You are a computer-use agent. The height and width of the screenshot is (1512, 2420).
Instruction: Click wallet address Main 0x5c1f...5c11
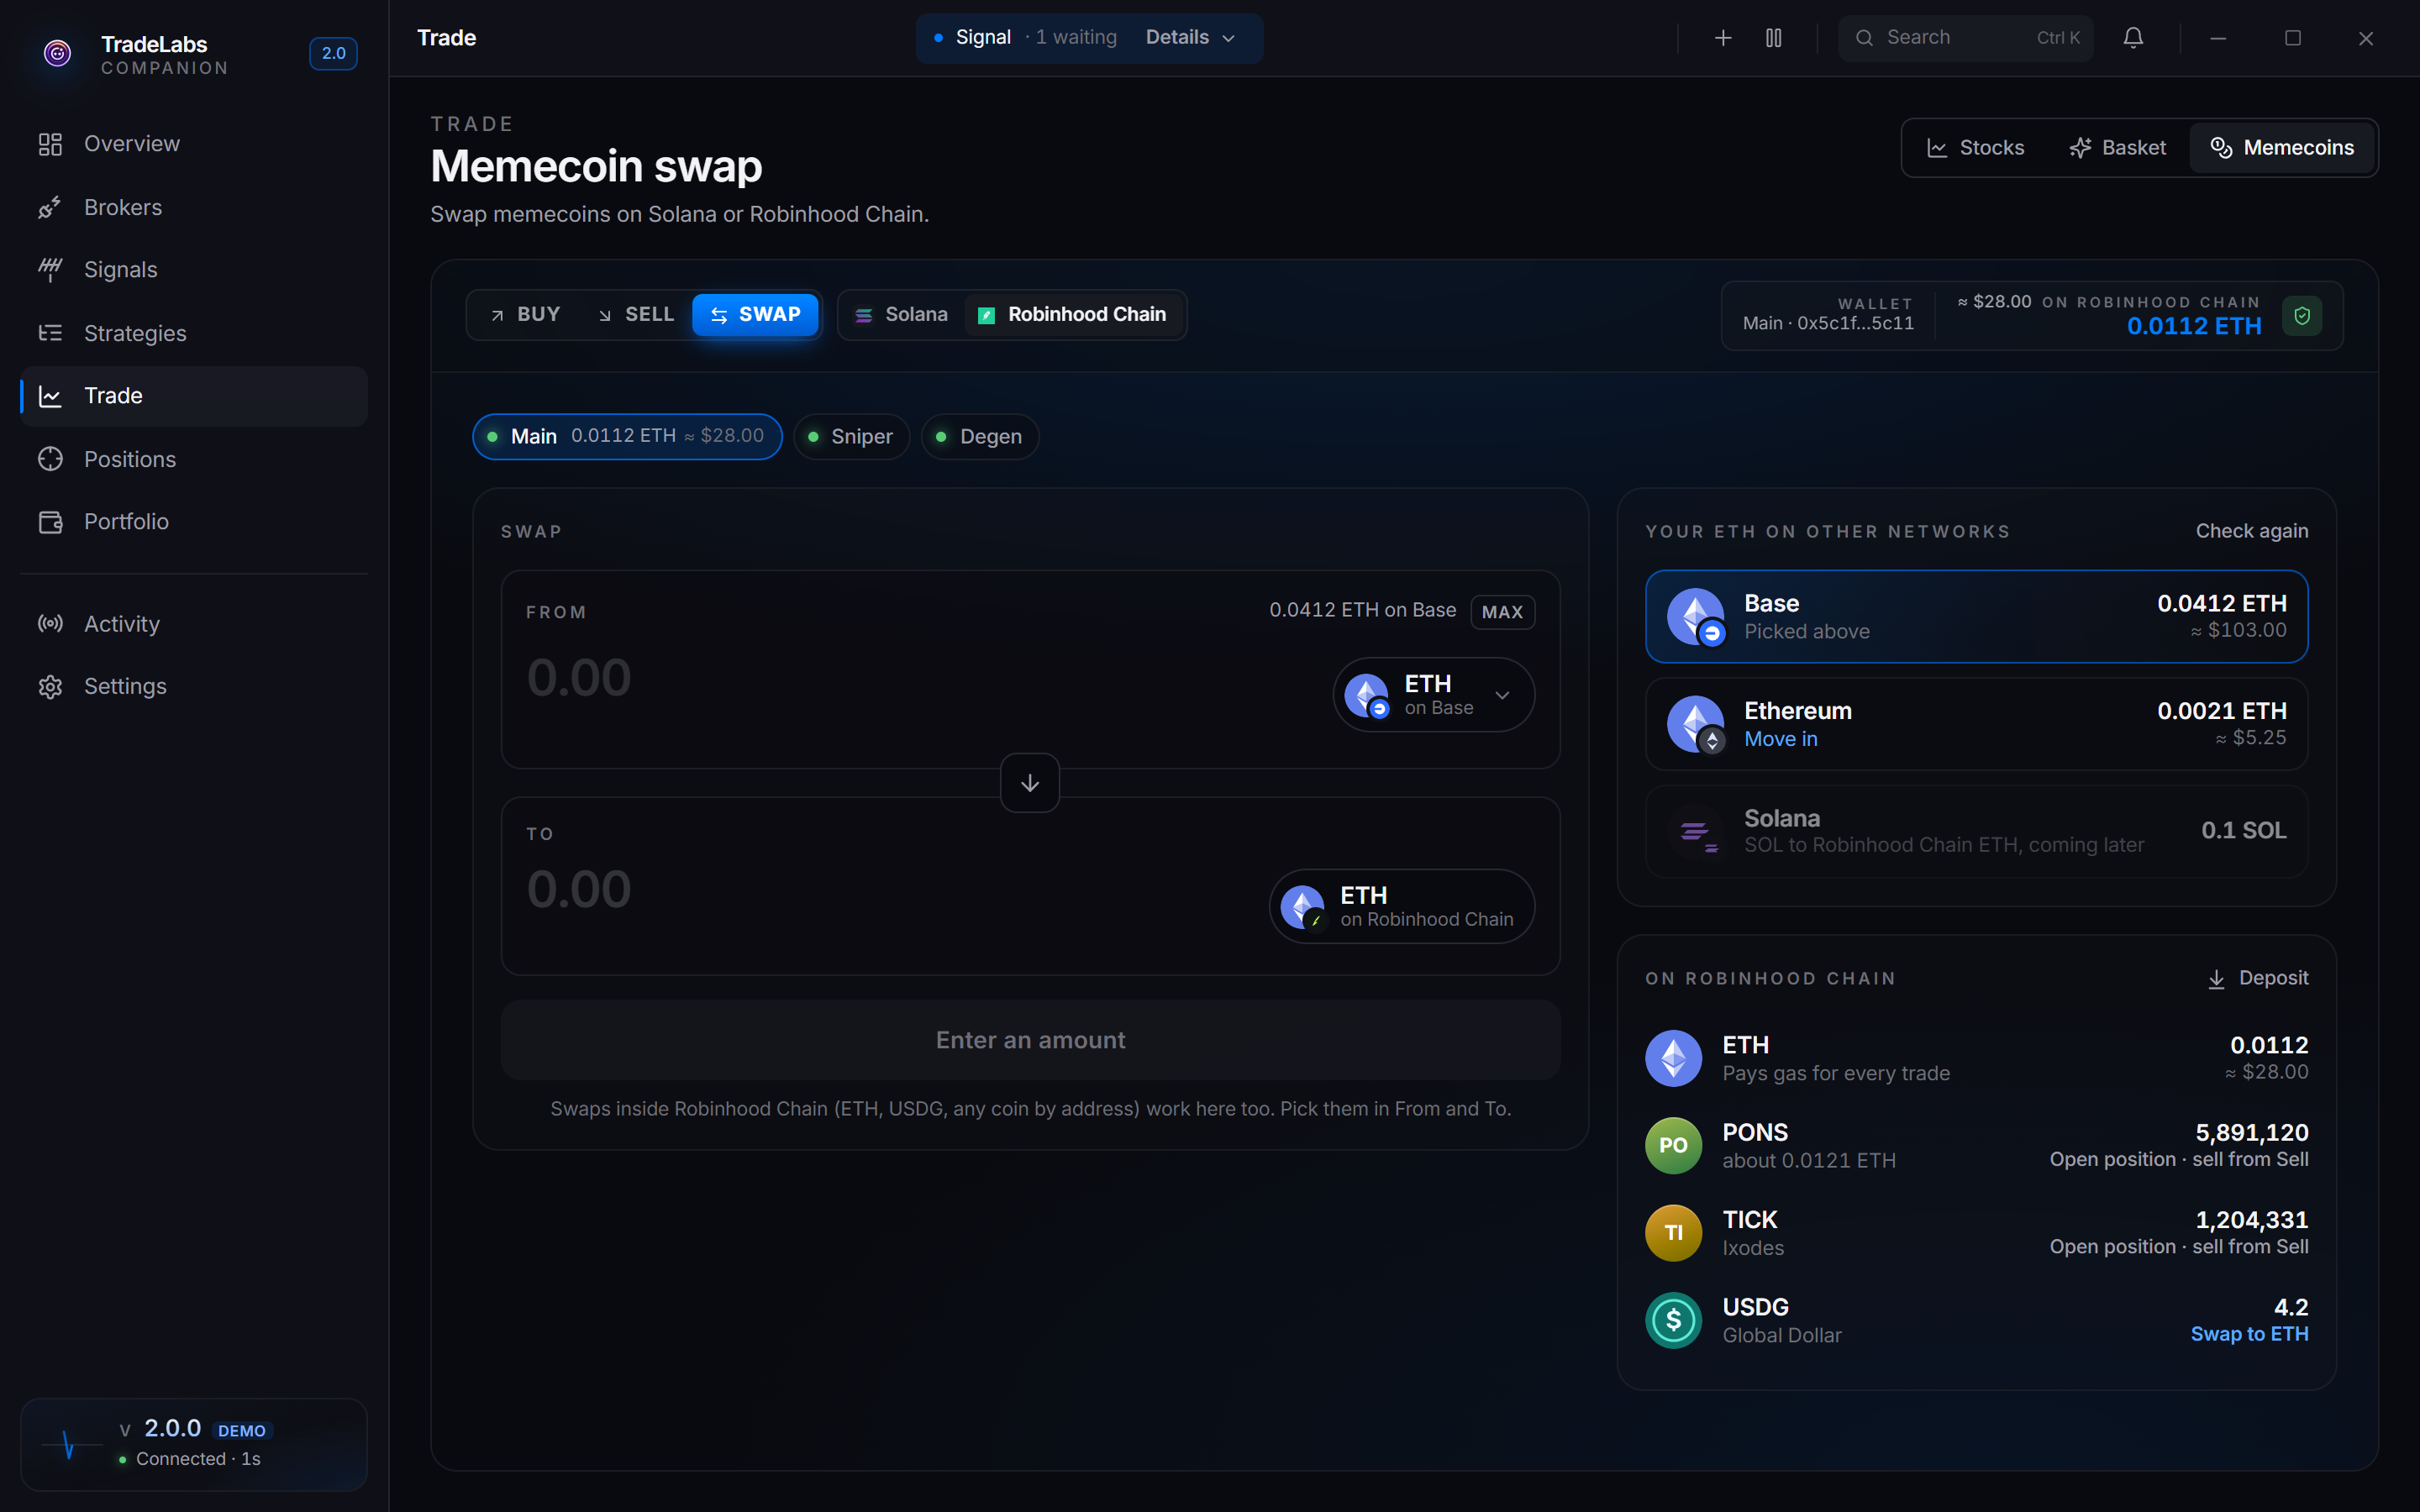pos(1828,324)
